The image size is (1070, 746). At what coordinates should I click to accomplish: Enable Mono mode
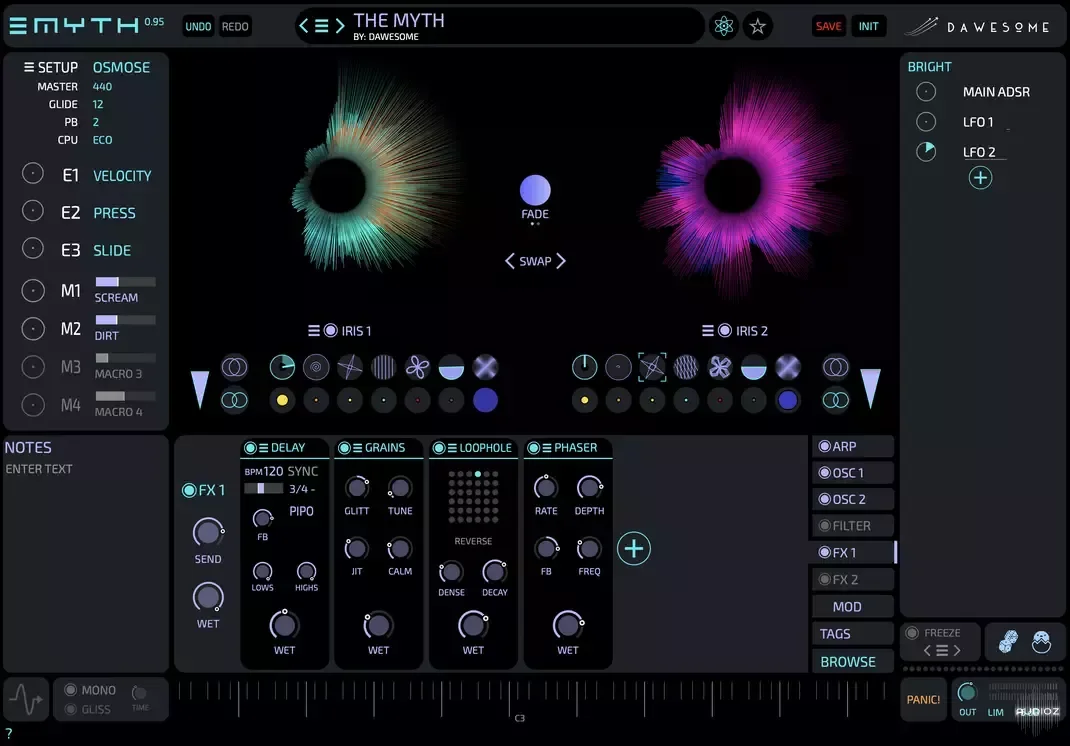pyautogui.click(x=70, y=690)
